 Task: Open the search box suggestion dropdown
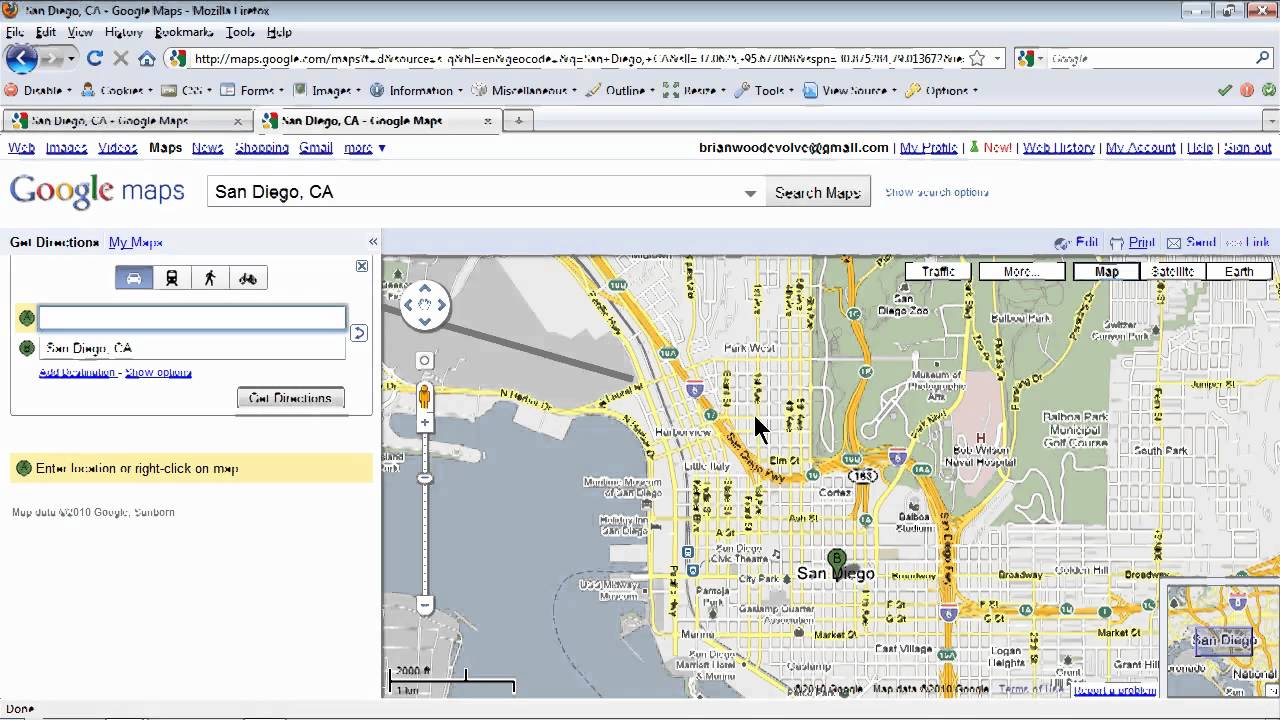[750, 193]
